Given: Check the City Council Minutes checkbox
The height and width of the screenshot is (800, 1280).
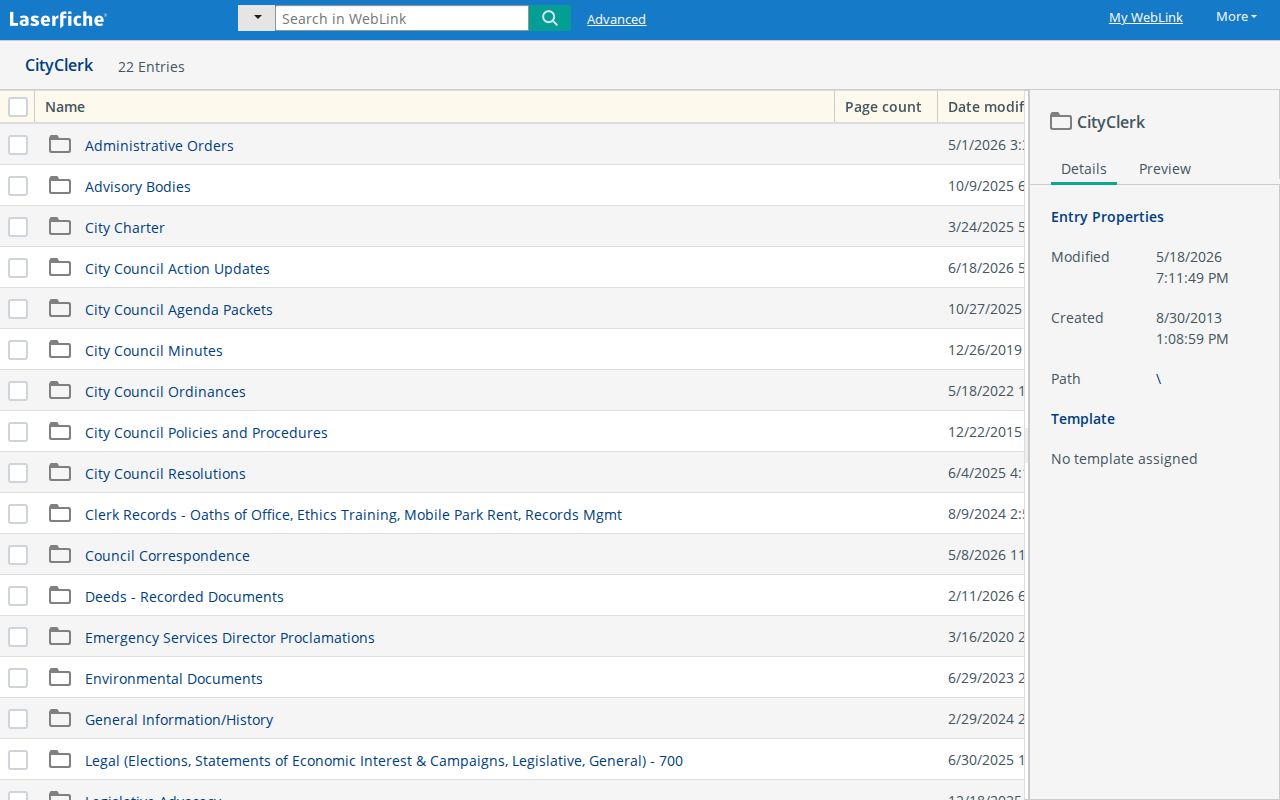Looking at the screenshot, I should tap(18, 350).
